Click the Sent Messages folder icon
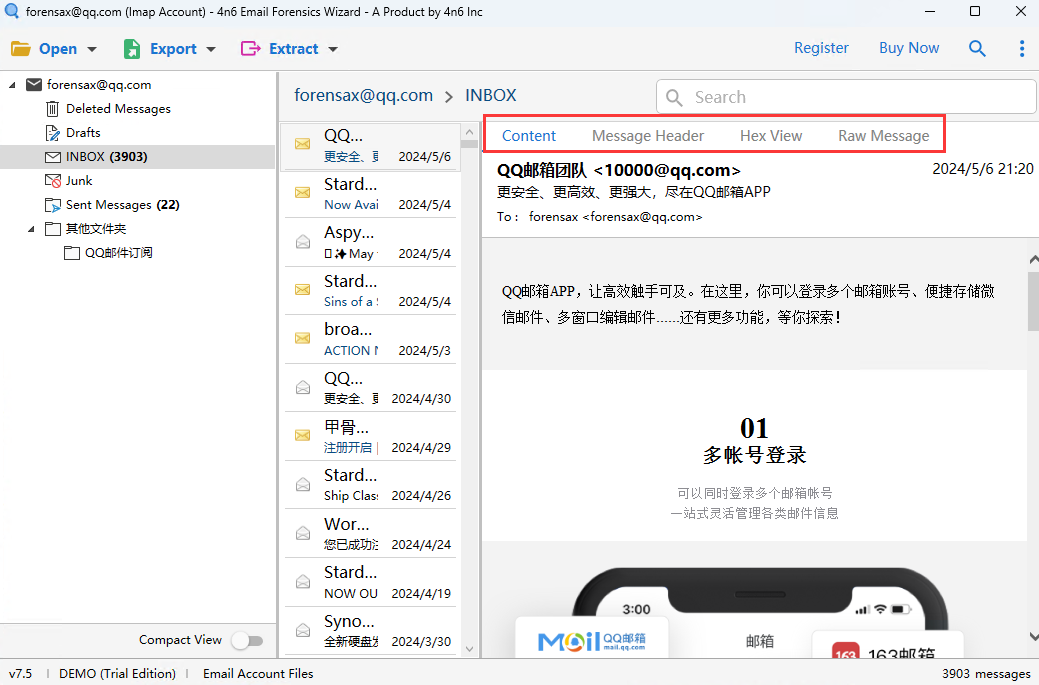Screen dimensions: 1039x685 pos(53,204)
